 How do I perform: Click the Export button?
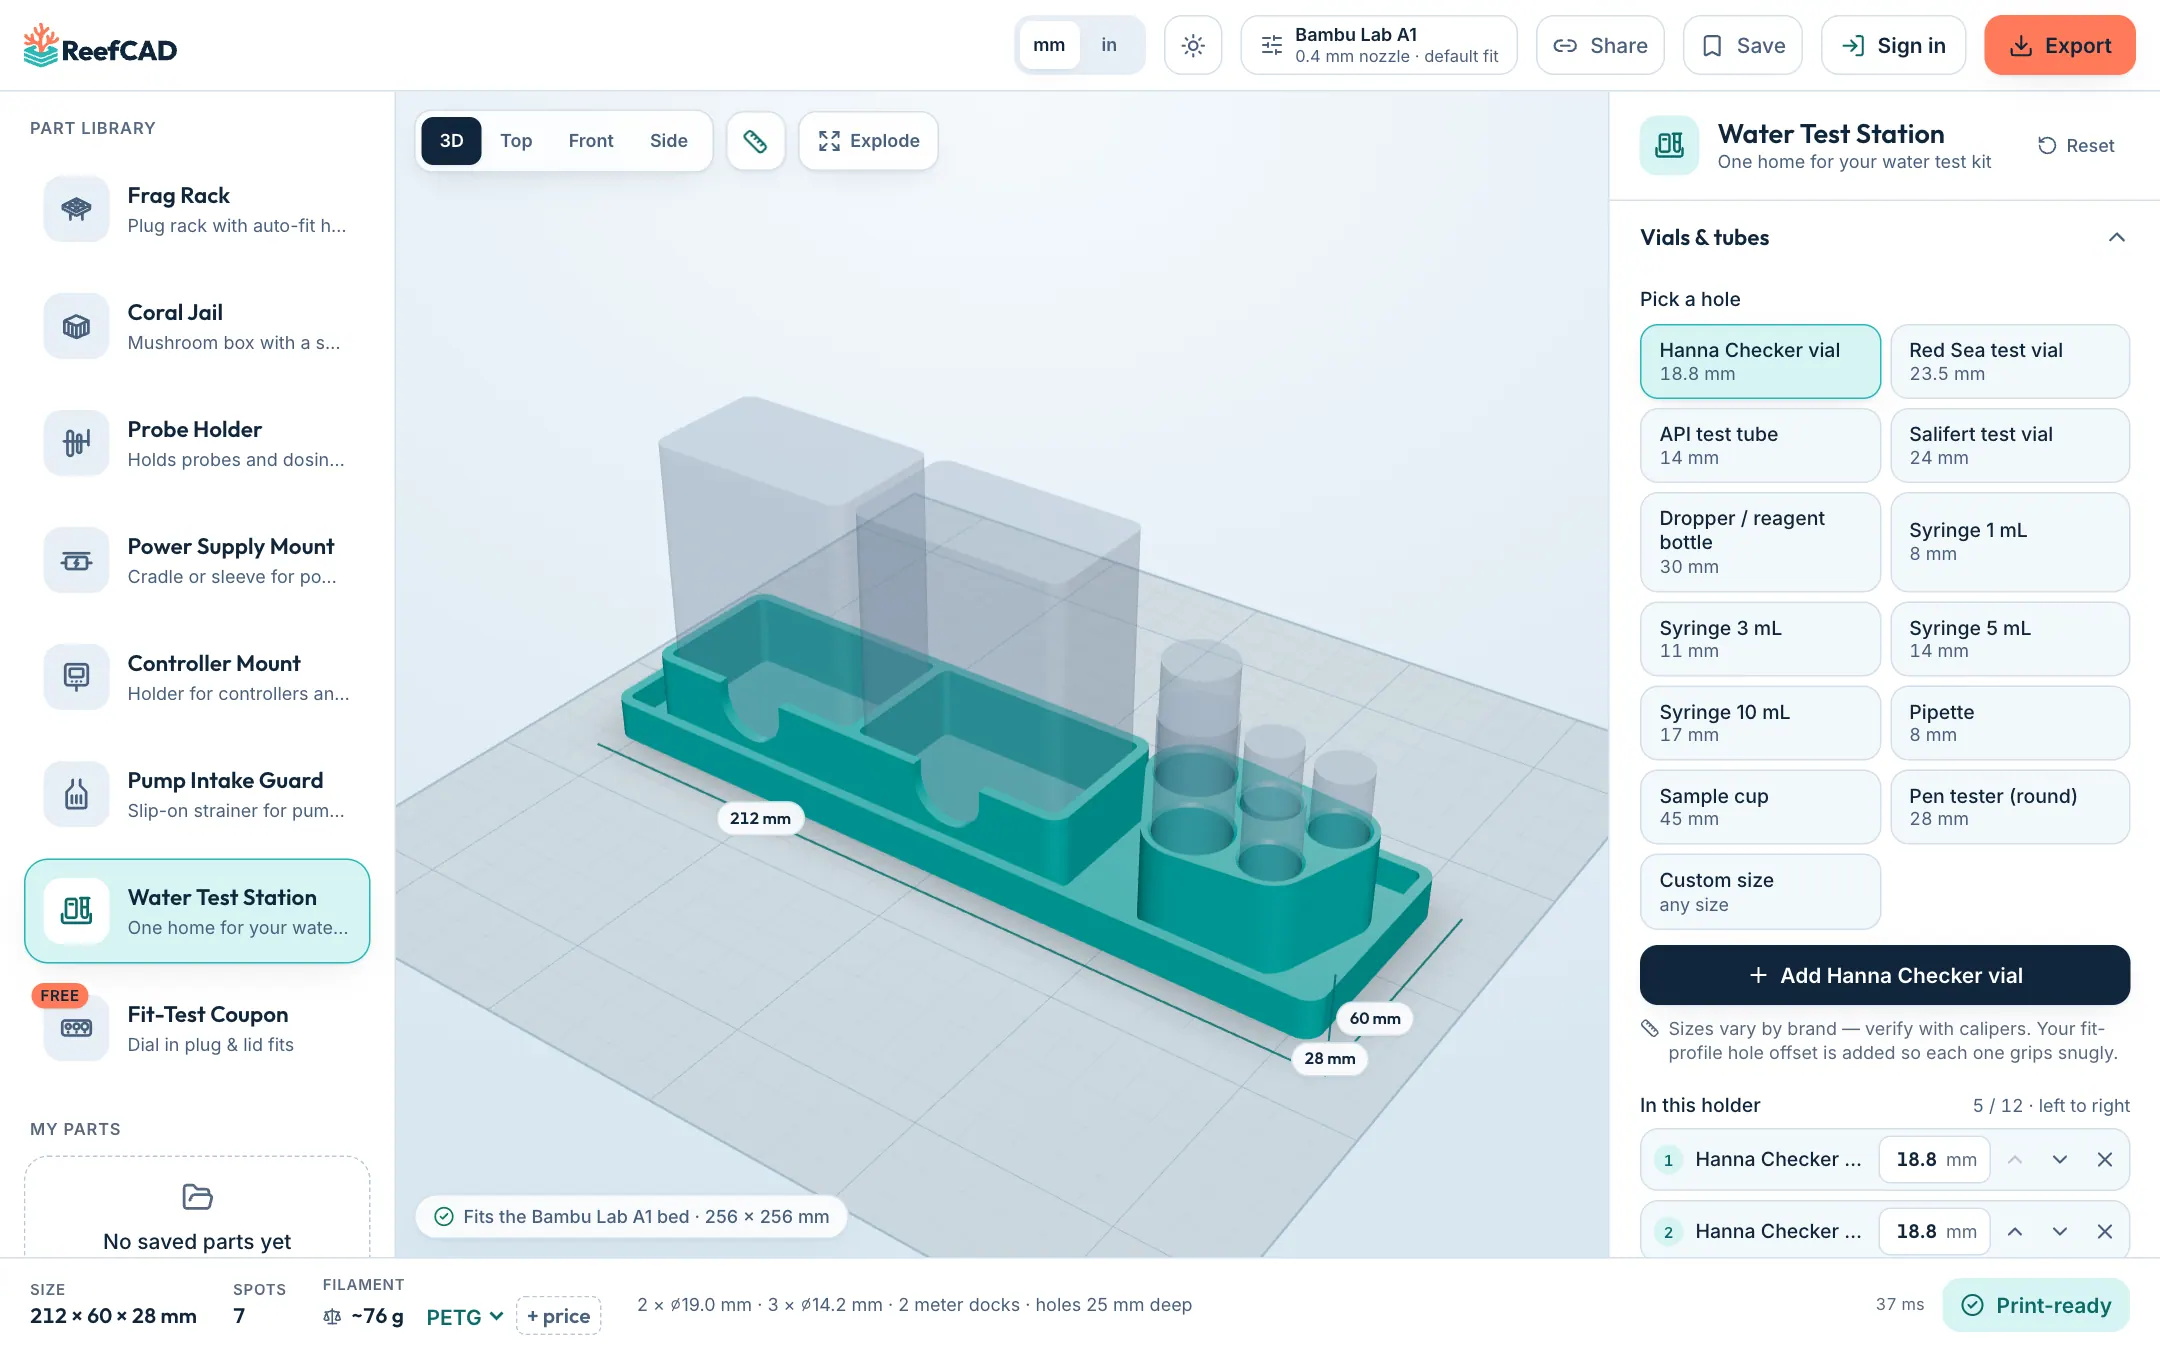pyautogui.click(x=2060, y=45)
